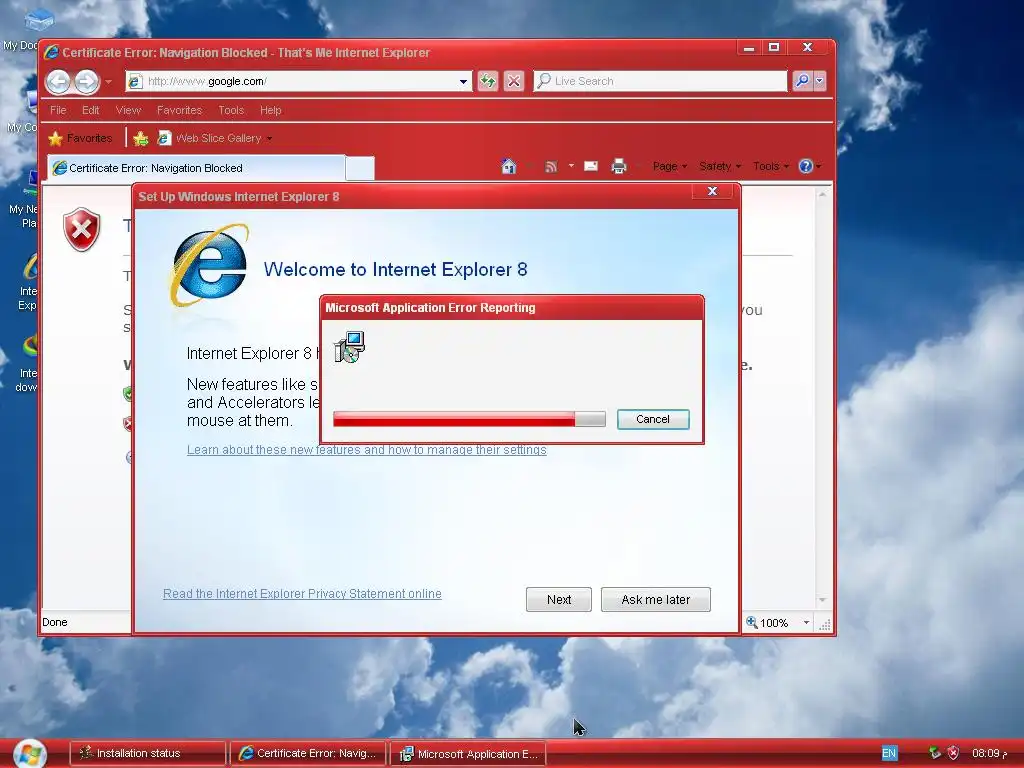Click the Error Reporting dialog title bar
The image size is (1024, 768).
[x=512, y=308]
